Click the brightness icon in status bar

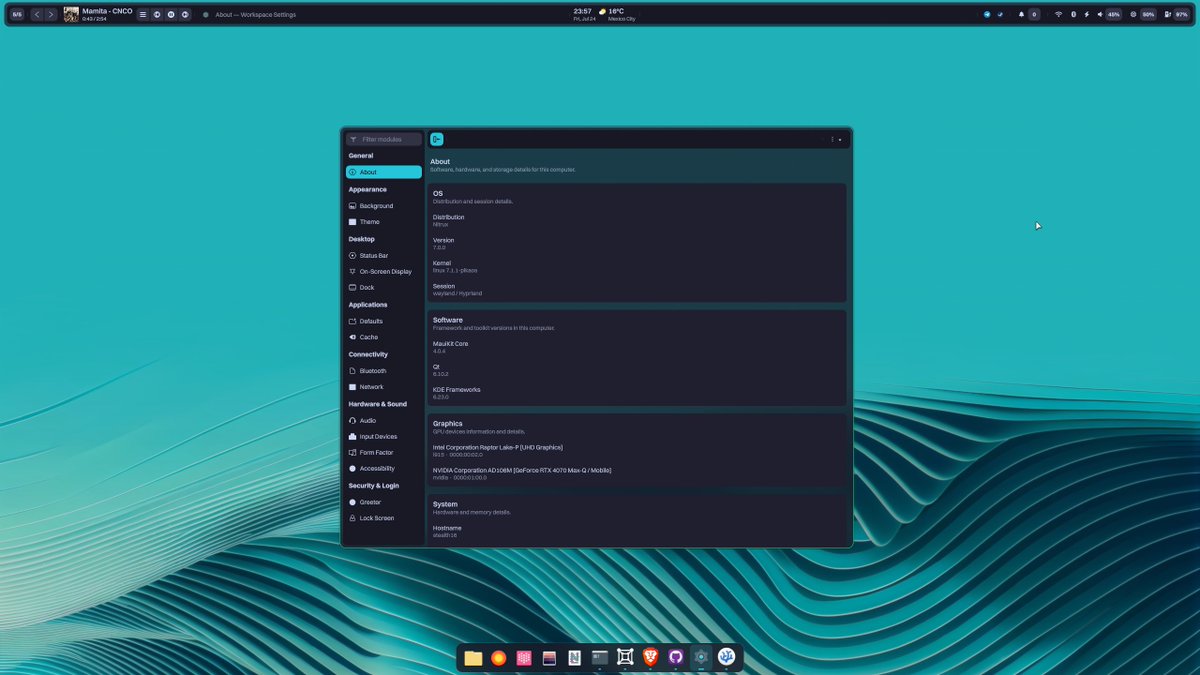pos(1133,14)
